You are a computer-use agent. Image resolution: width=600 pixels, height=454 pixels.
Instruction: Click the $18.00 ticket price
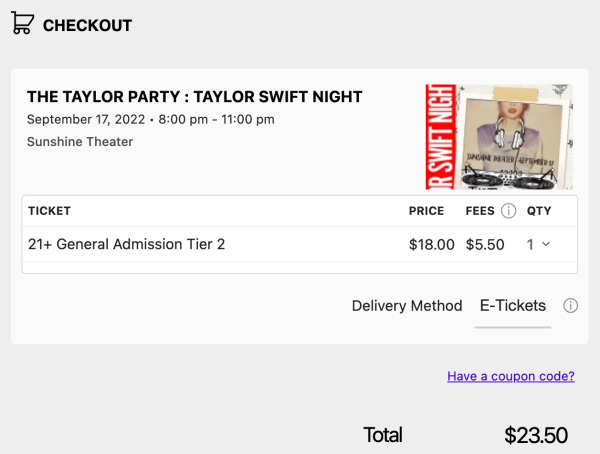[432, 244]
